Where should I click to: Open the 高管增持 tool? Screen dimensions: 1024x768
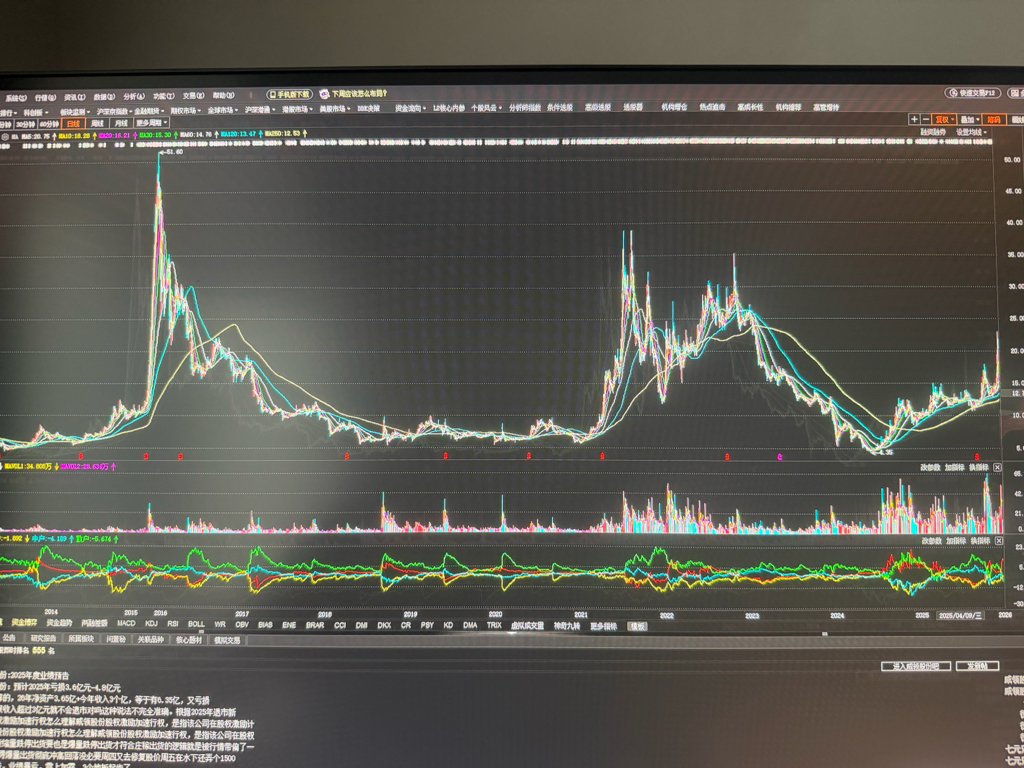coord(826,107)
